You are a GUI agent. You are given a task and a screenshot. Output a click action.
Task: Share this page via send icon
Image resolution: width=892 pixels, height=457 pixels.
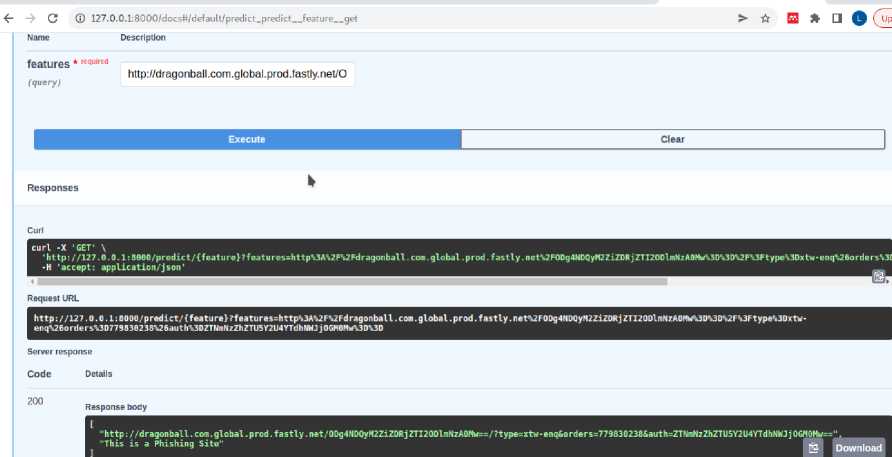point(742,18)
